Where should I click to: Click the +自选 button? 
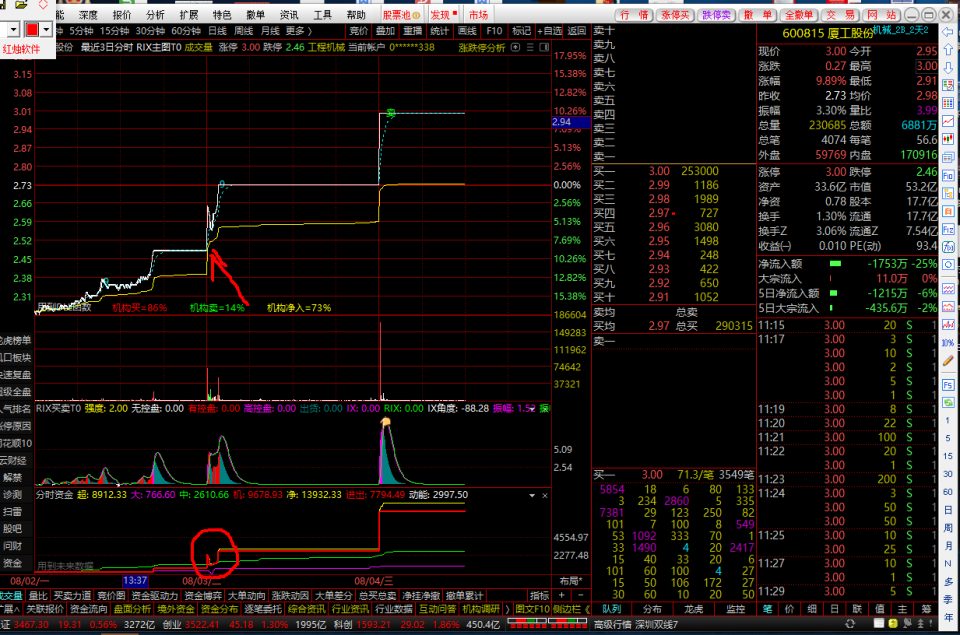click(x=549, y=31)
